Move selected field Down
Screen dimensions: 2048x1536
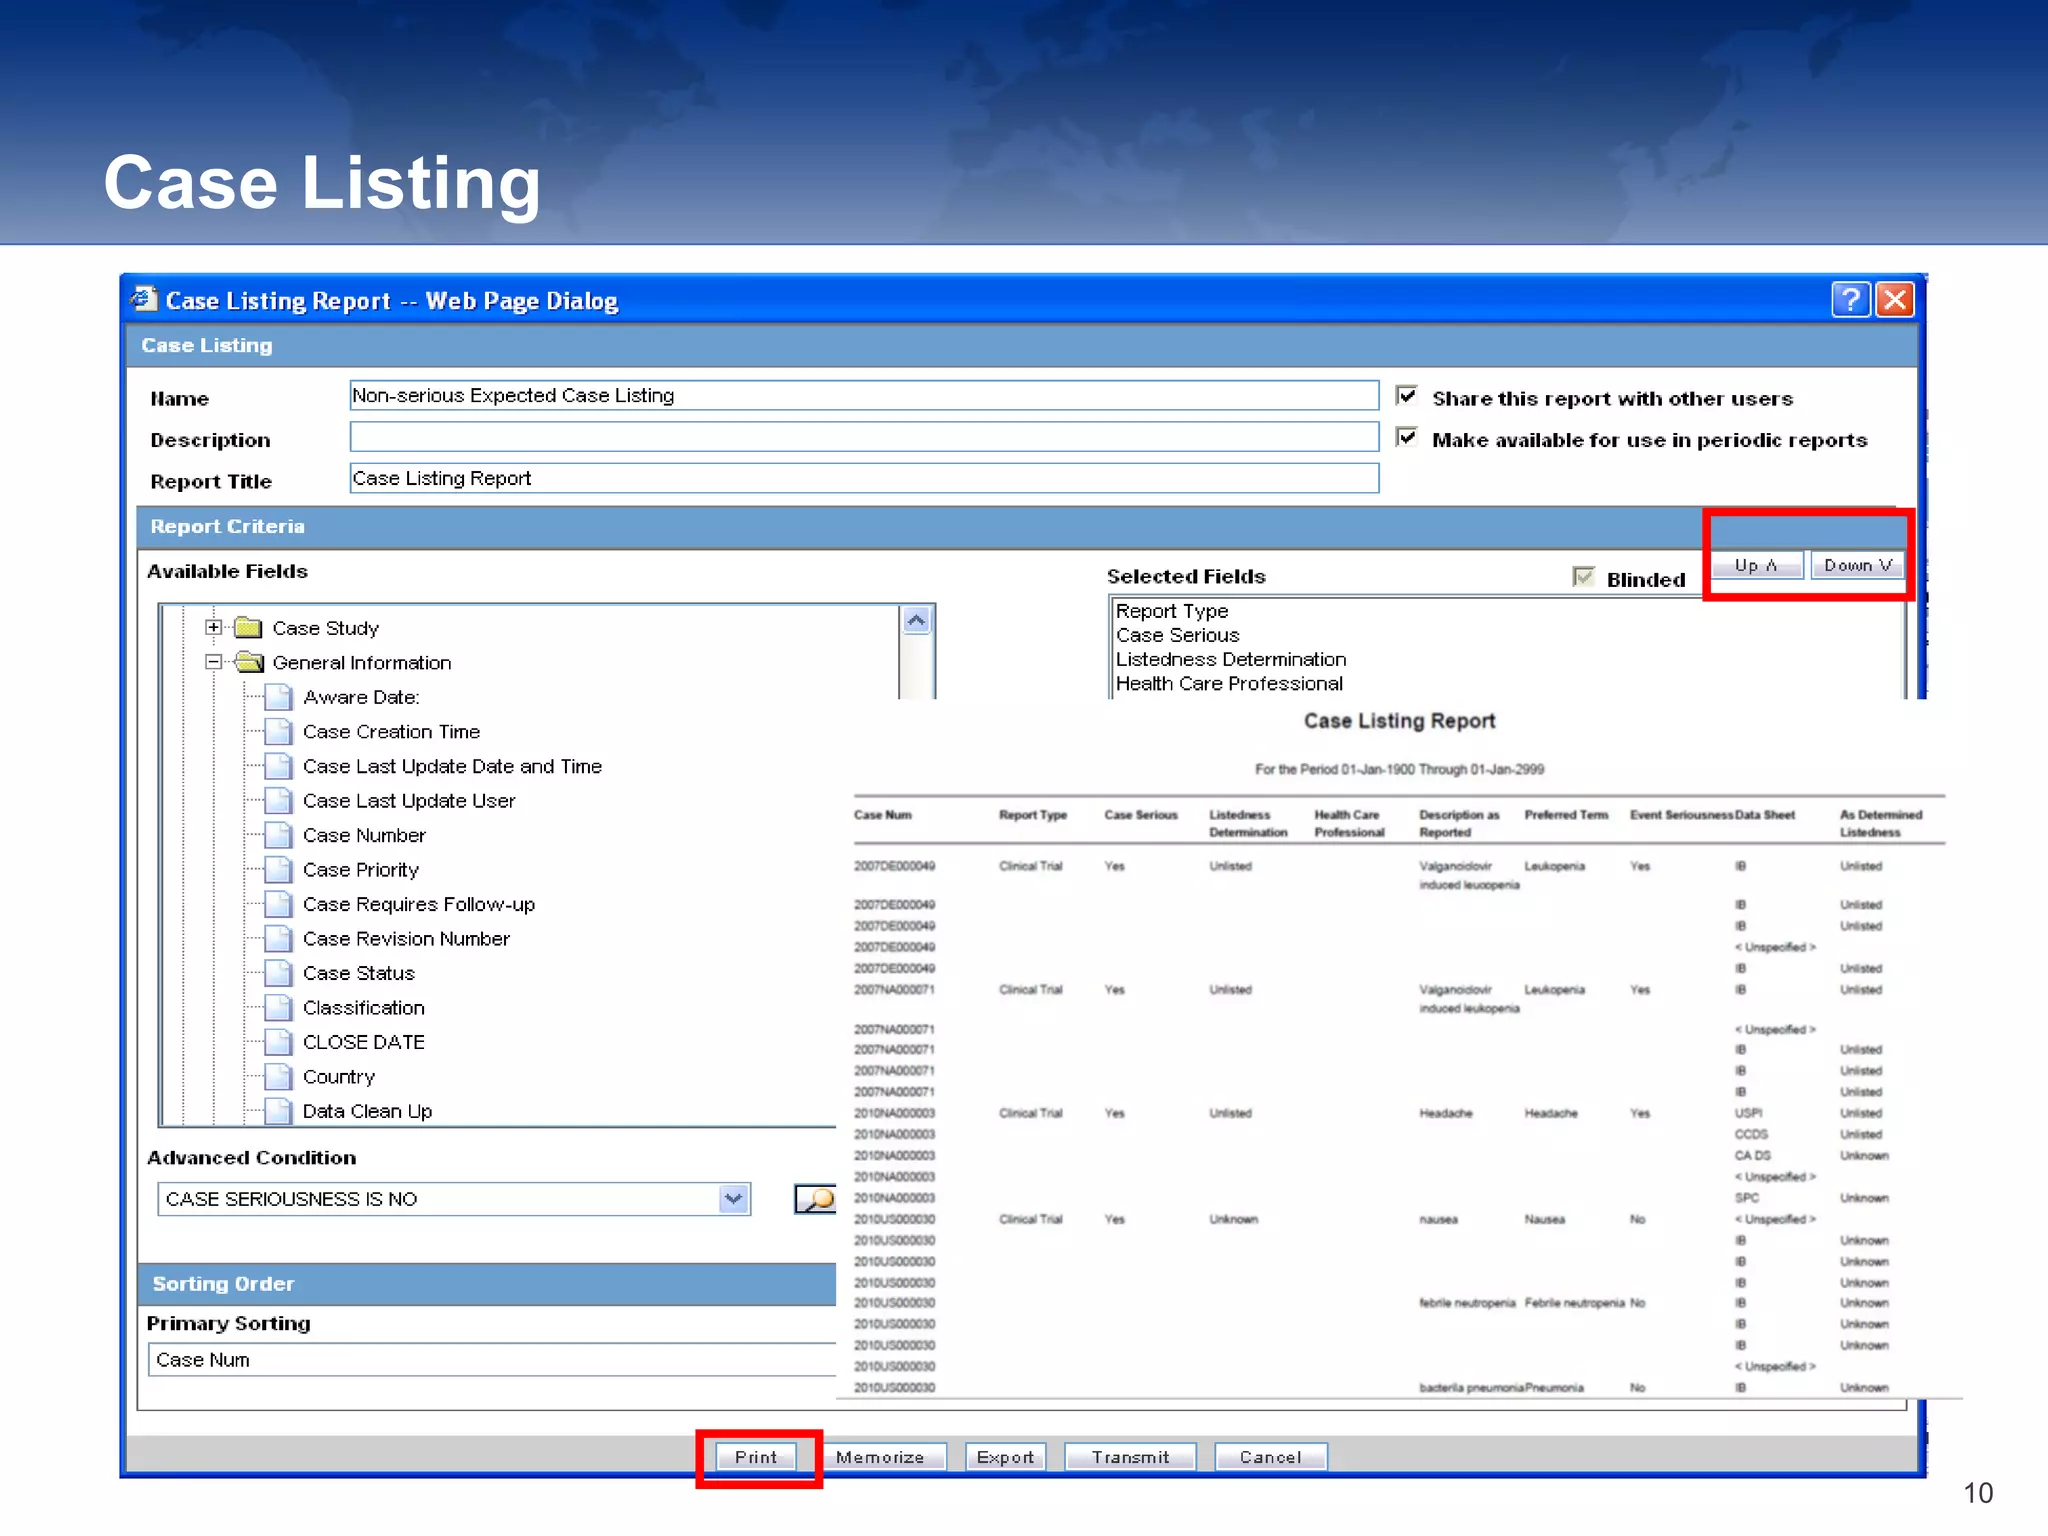point(1857,565)
